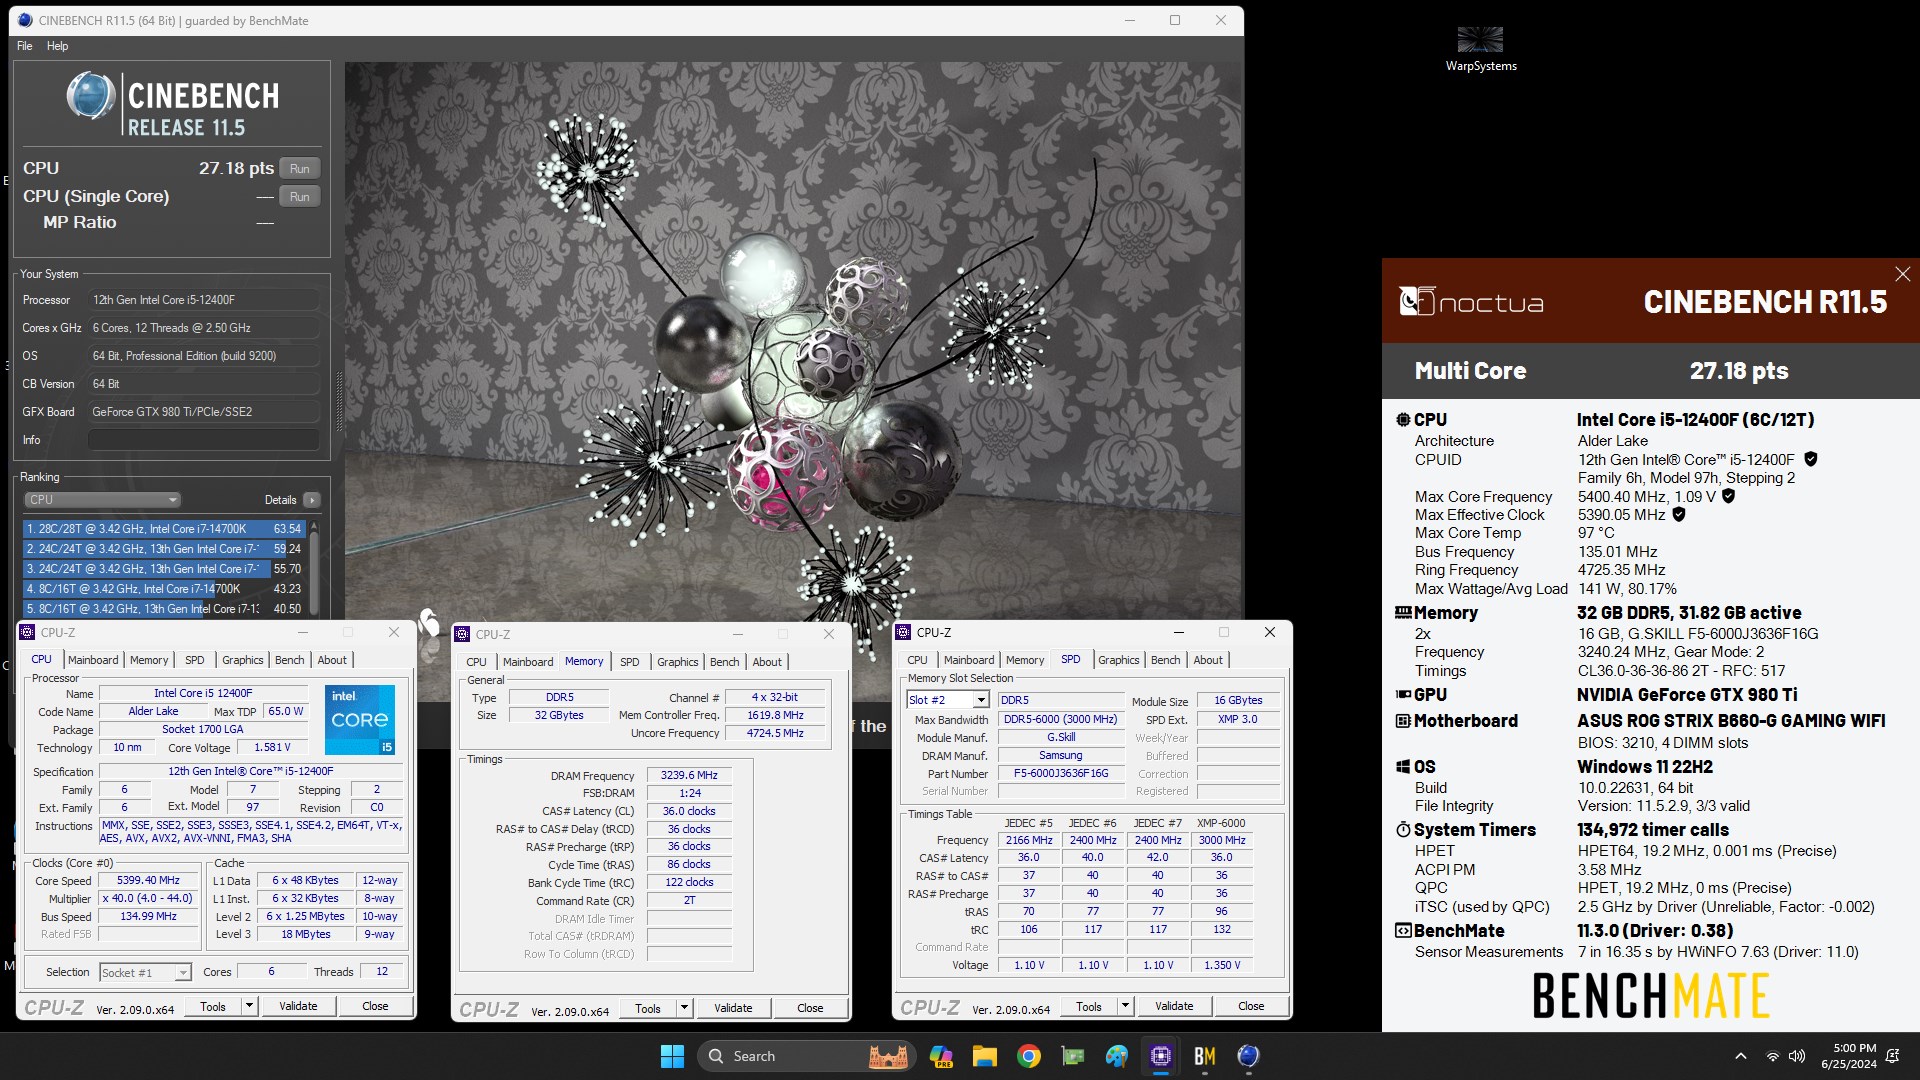Show hidden system tray icons
This screenshot has height=1080, width=1920.
coord(1740,1056)
